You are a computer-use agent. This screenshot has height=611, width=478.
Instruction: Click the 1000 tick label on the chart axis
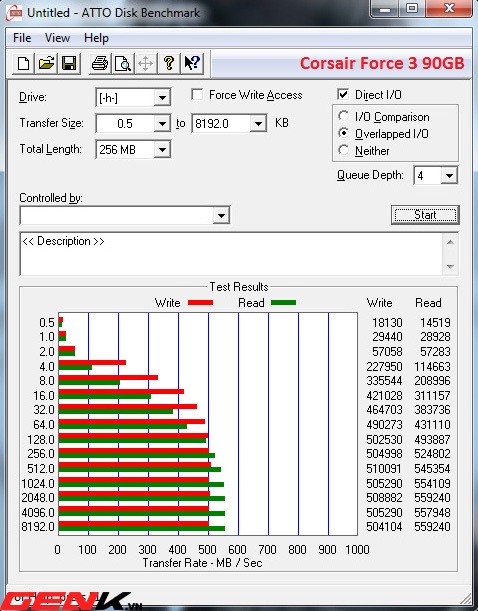[x=357, y=549]
